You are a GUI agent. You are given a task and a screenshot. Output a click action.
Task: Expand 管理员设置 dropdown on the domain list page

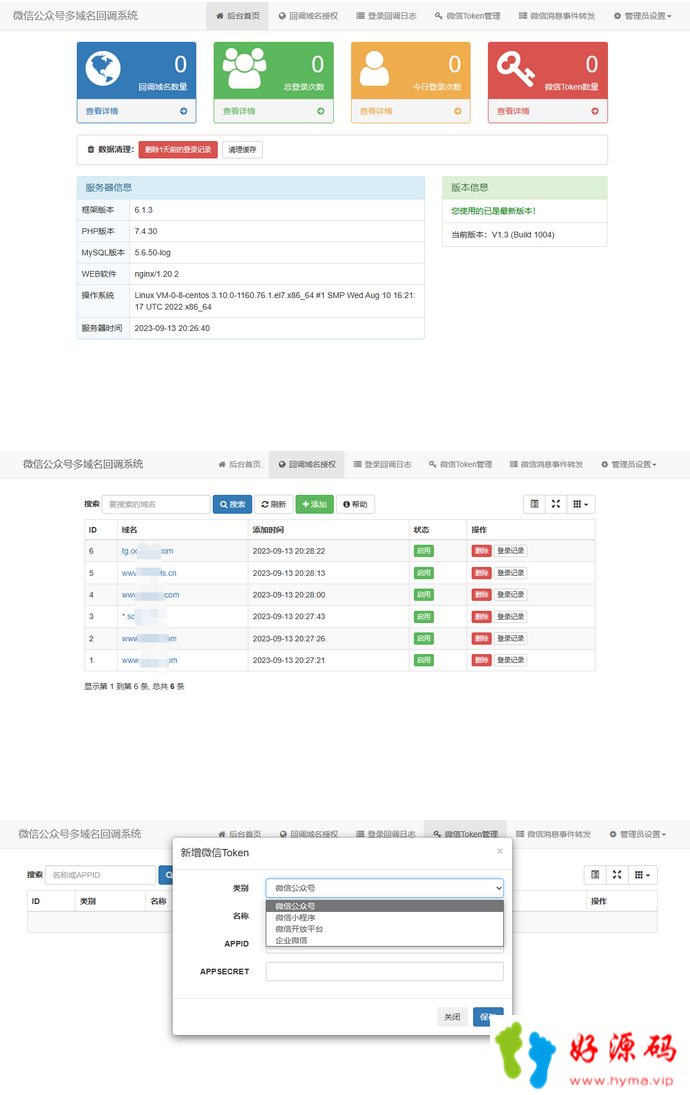click(629, 464)
